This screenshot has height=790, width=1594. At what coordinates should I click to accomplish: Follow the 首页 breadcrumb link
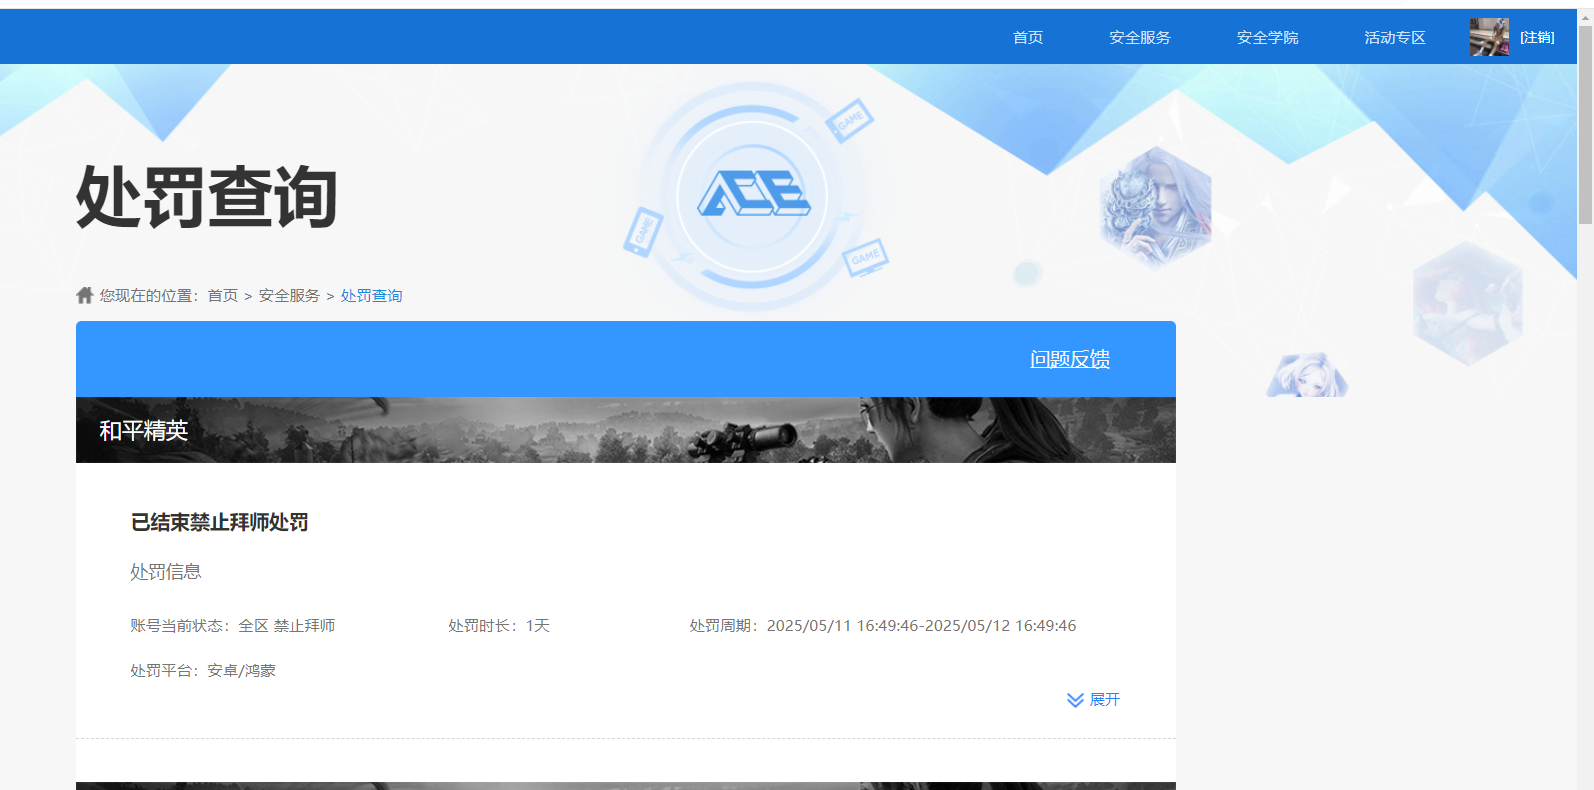pos(222,296)
